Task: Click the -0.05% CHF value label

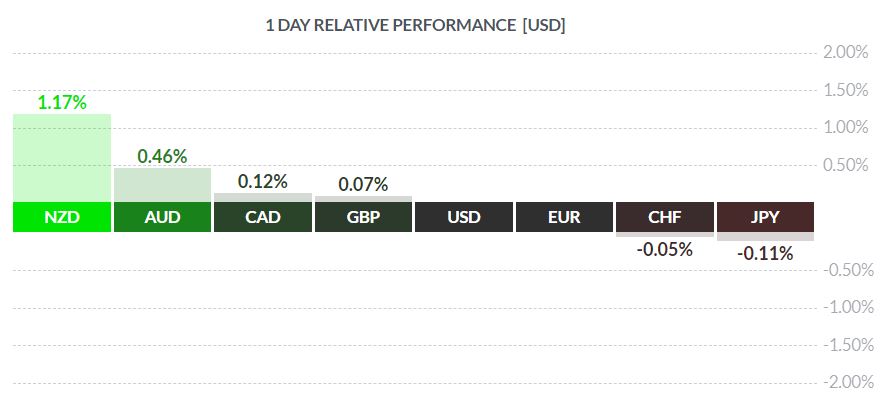Action: click(665, 249)
